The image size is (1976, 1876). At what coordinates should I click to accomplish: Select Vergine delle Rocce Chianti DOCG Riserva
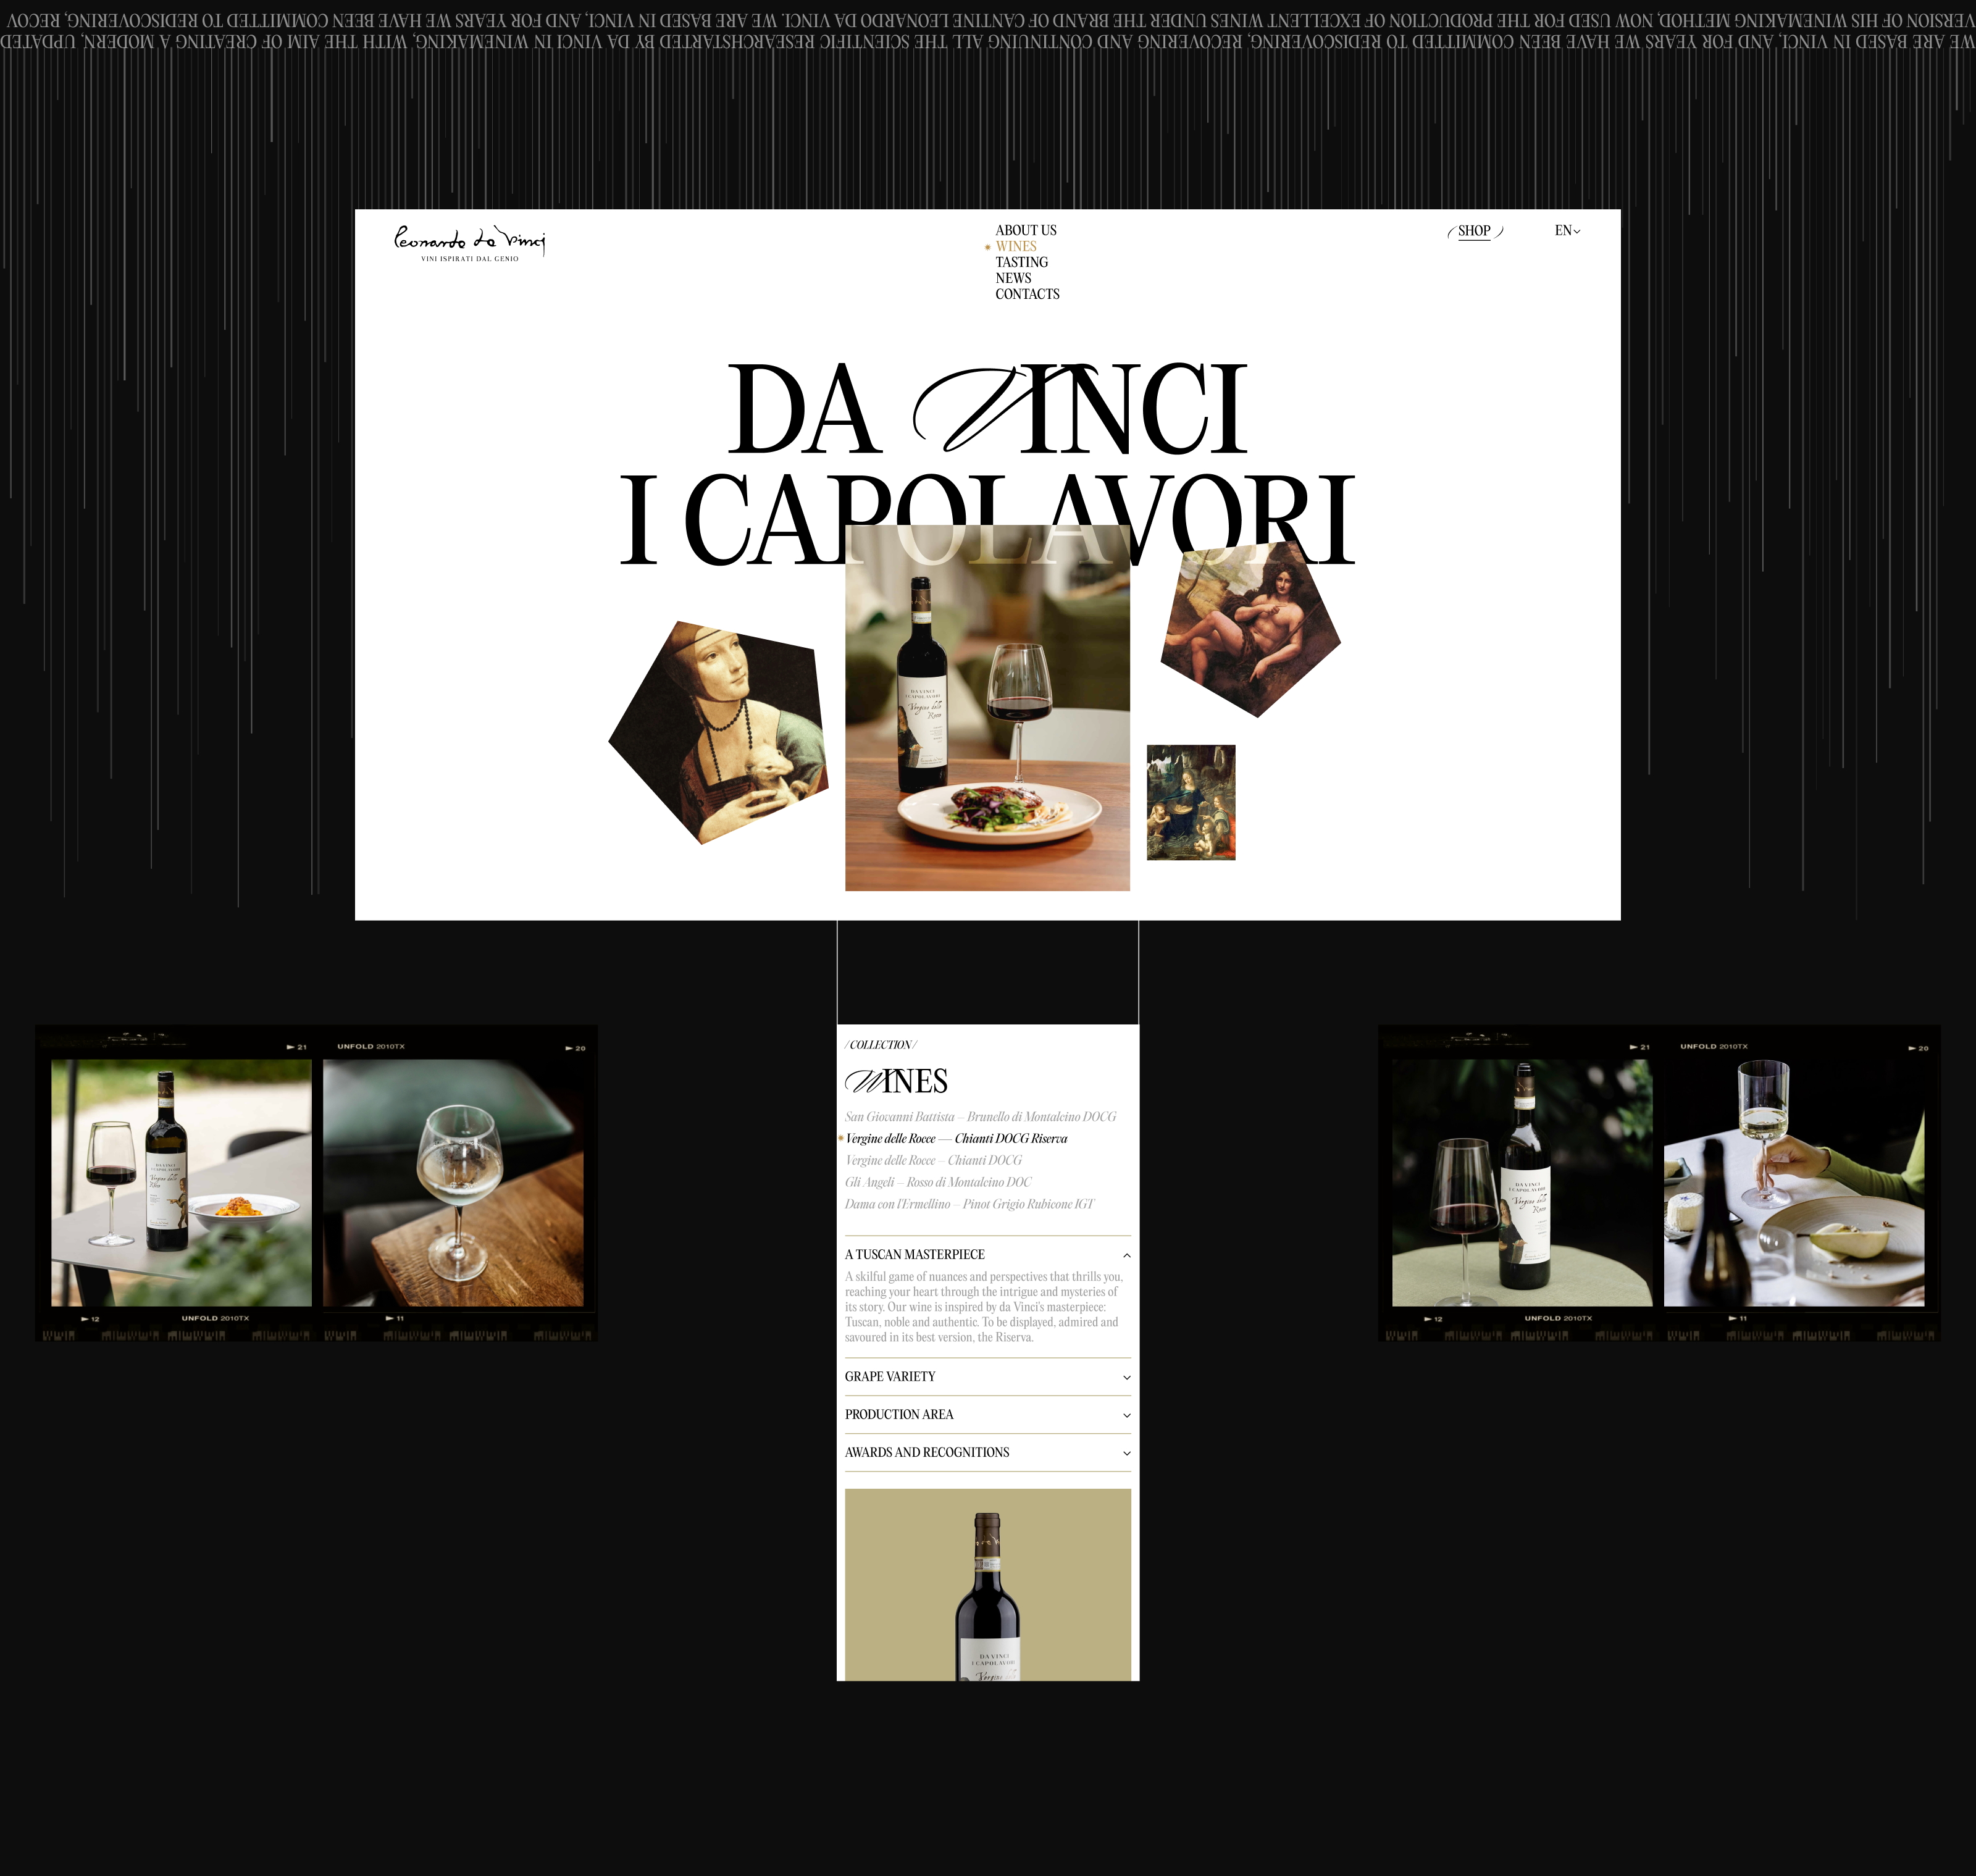click(956, 1139)
